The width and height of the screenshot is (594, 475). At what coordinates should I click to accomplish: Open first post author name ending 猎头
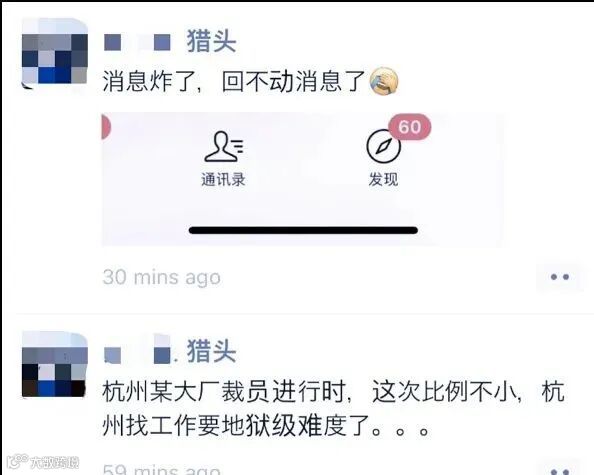tap(170, 41)
